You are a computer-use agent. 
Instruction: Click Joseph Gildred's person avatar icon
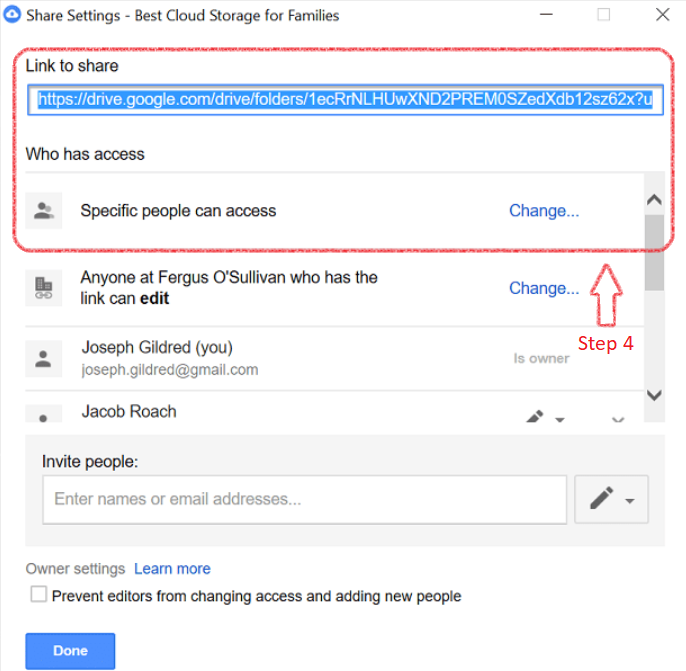coord(44,359)
